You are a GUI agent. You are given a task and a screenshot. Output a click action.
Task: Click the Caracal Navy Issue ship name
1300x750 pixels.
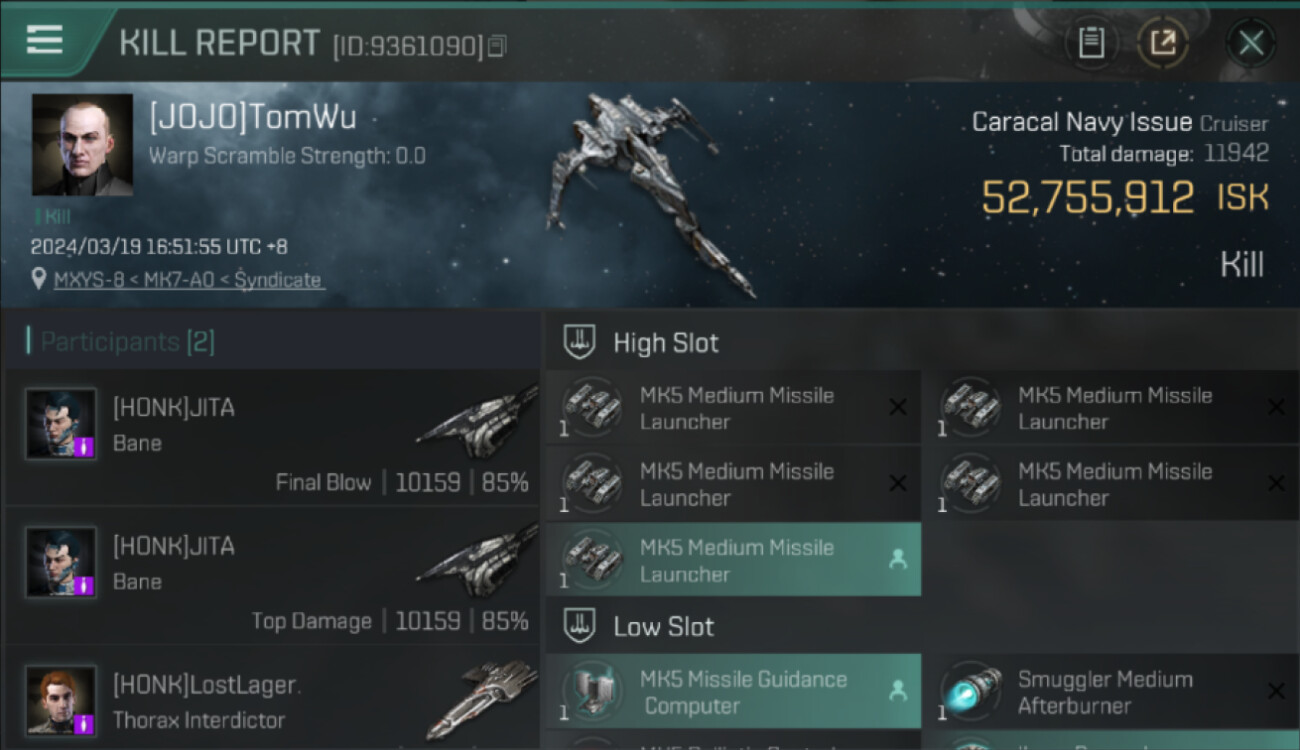(x=1082, y=122)
